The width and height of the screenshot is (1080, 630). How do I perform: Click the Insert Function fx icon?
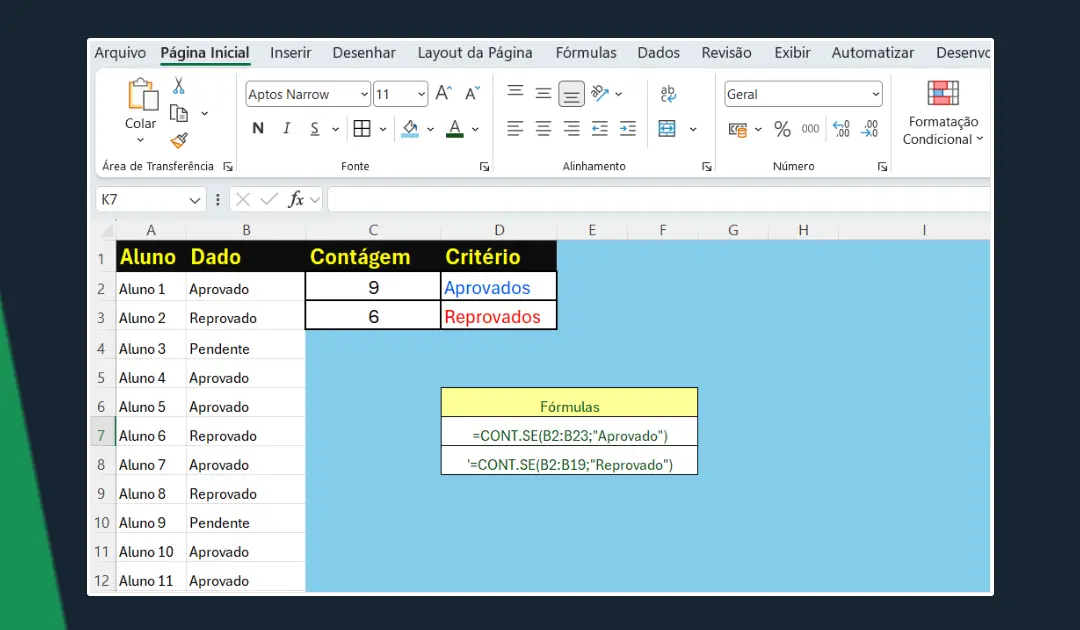pos(296,200)
